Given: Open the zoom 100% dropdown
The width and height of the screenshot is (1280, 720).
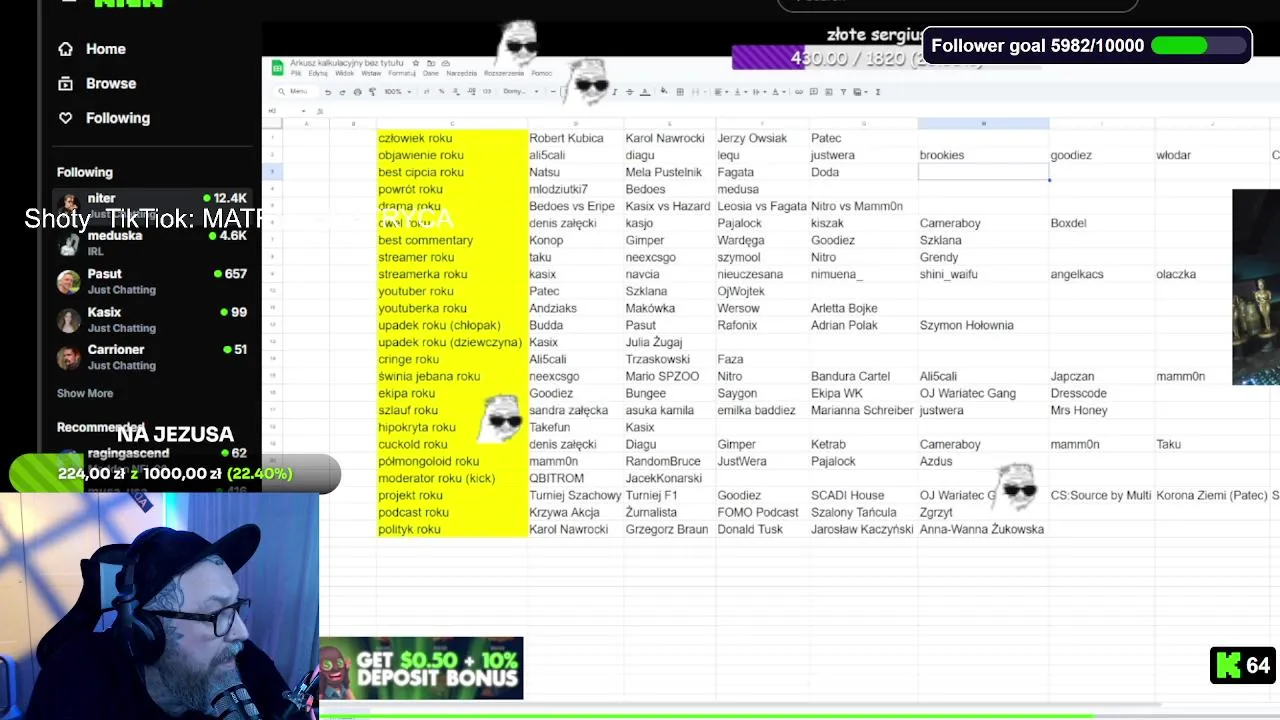Looking at the screenshot, I should [398, 92].
